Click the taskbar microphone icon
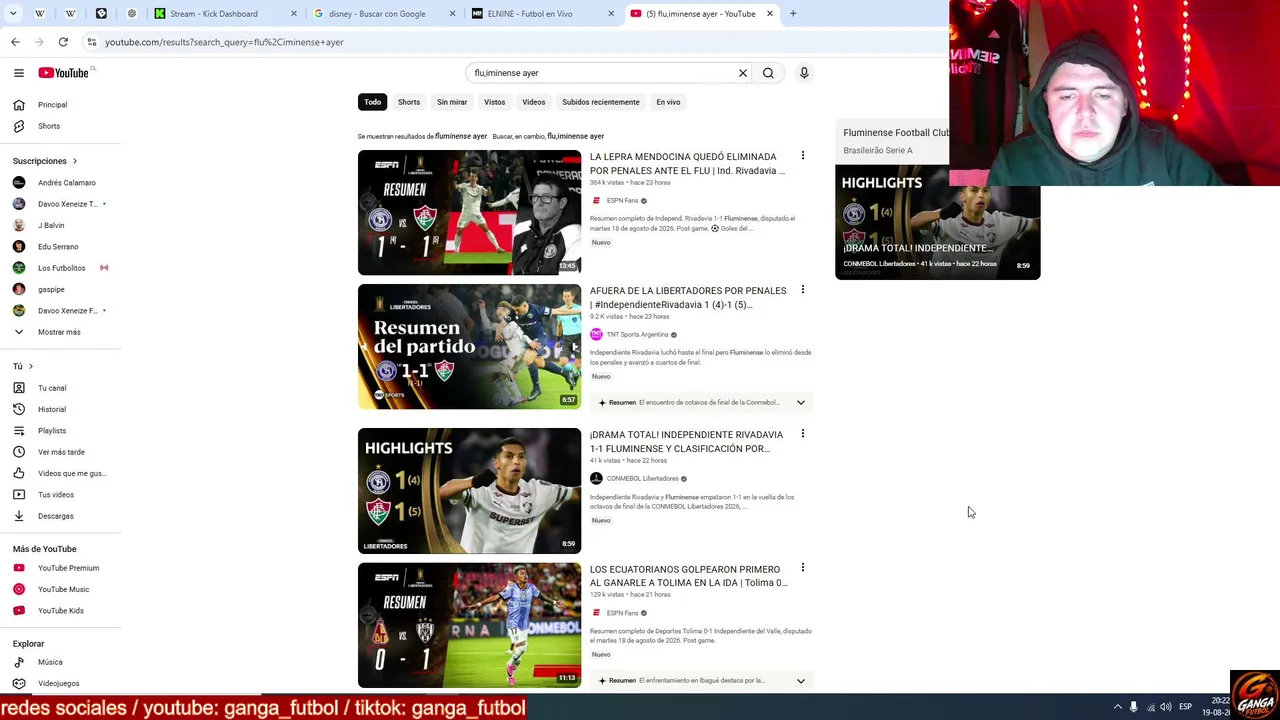Image resolution: width=1280 pixels, height=720 pixels. point(1133,707)
